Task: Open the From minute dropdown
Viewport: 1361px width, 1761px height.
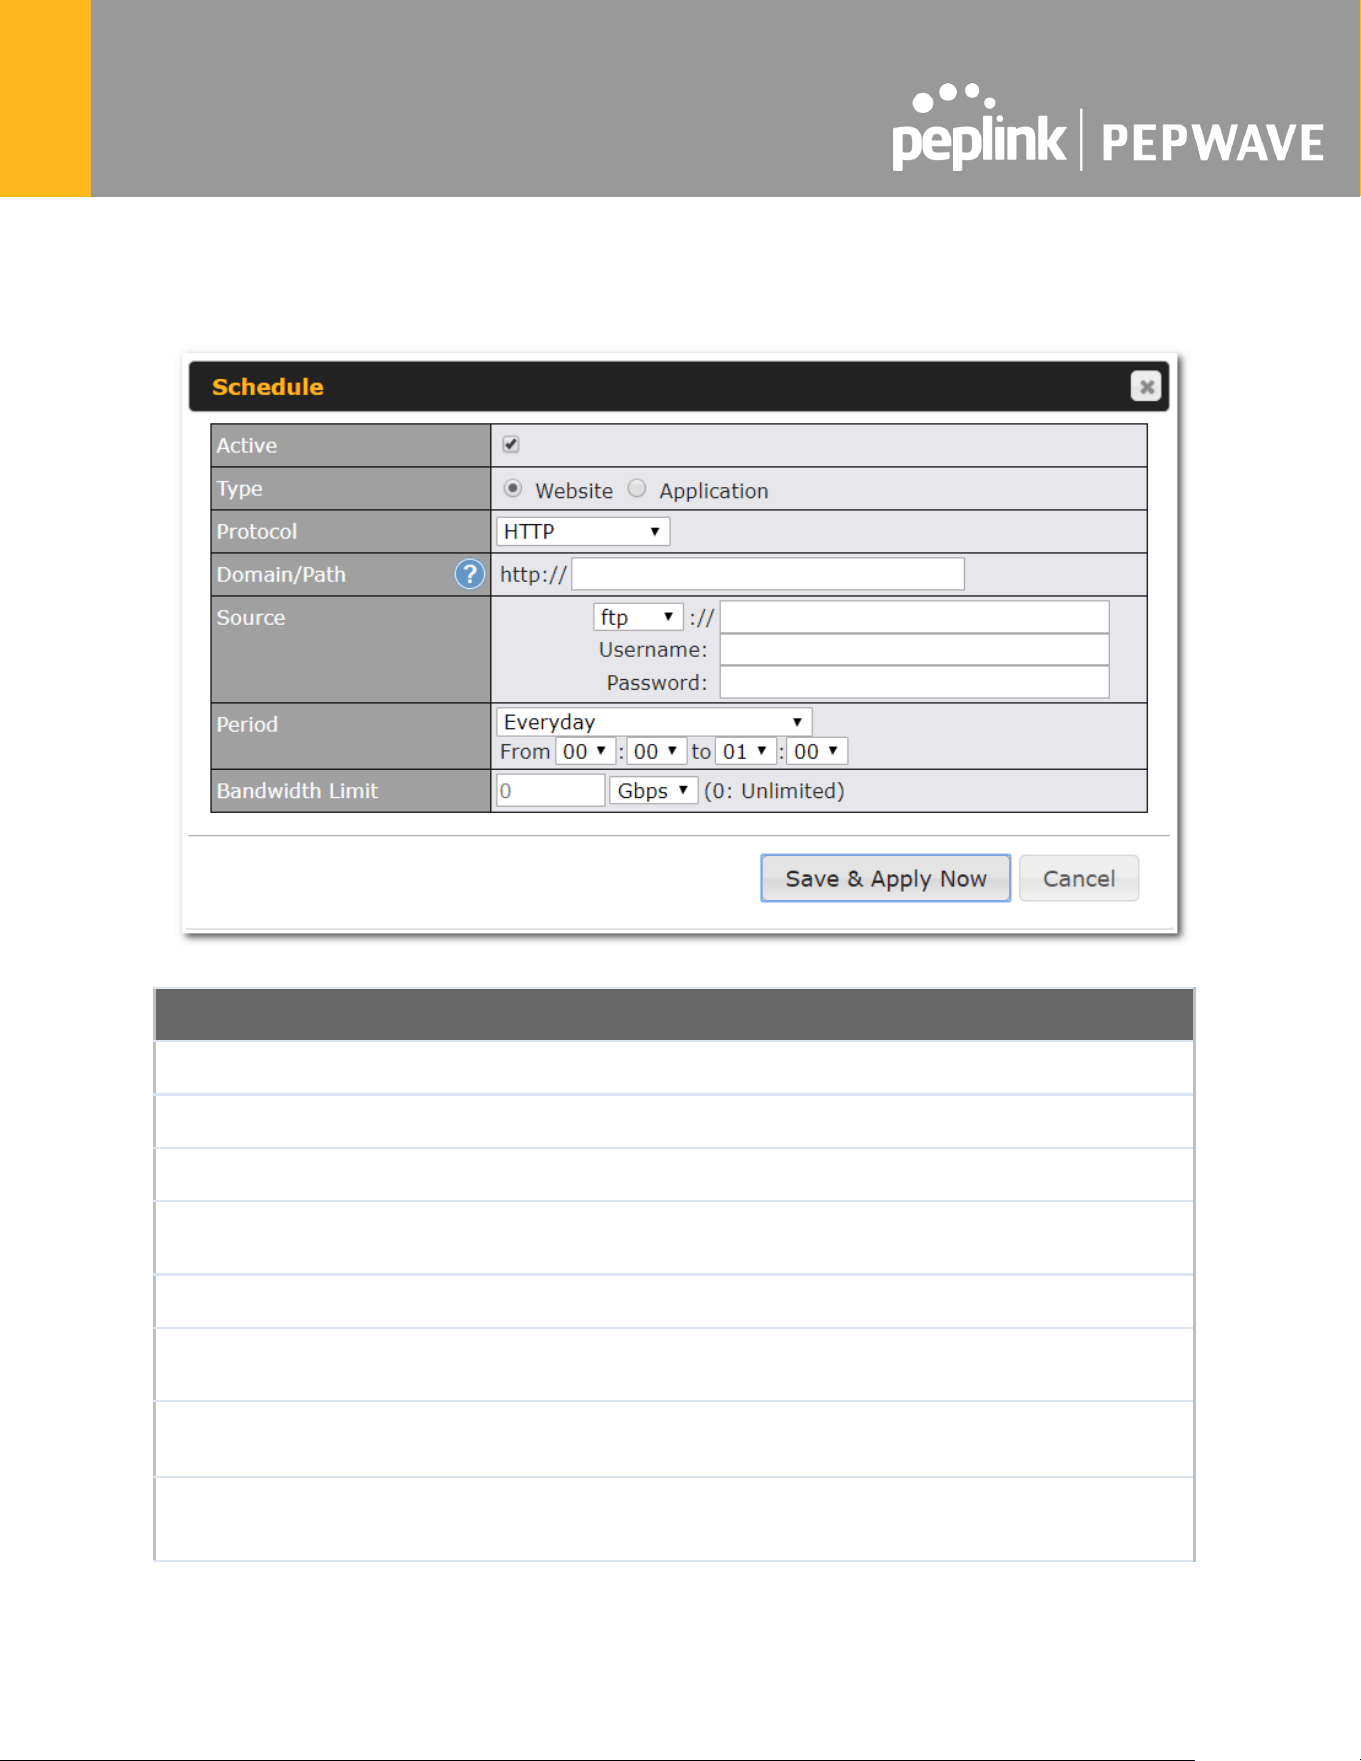Action: coord(656,751)
